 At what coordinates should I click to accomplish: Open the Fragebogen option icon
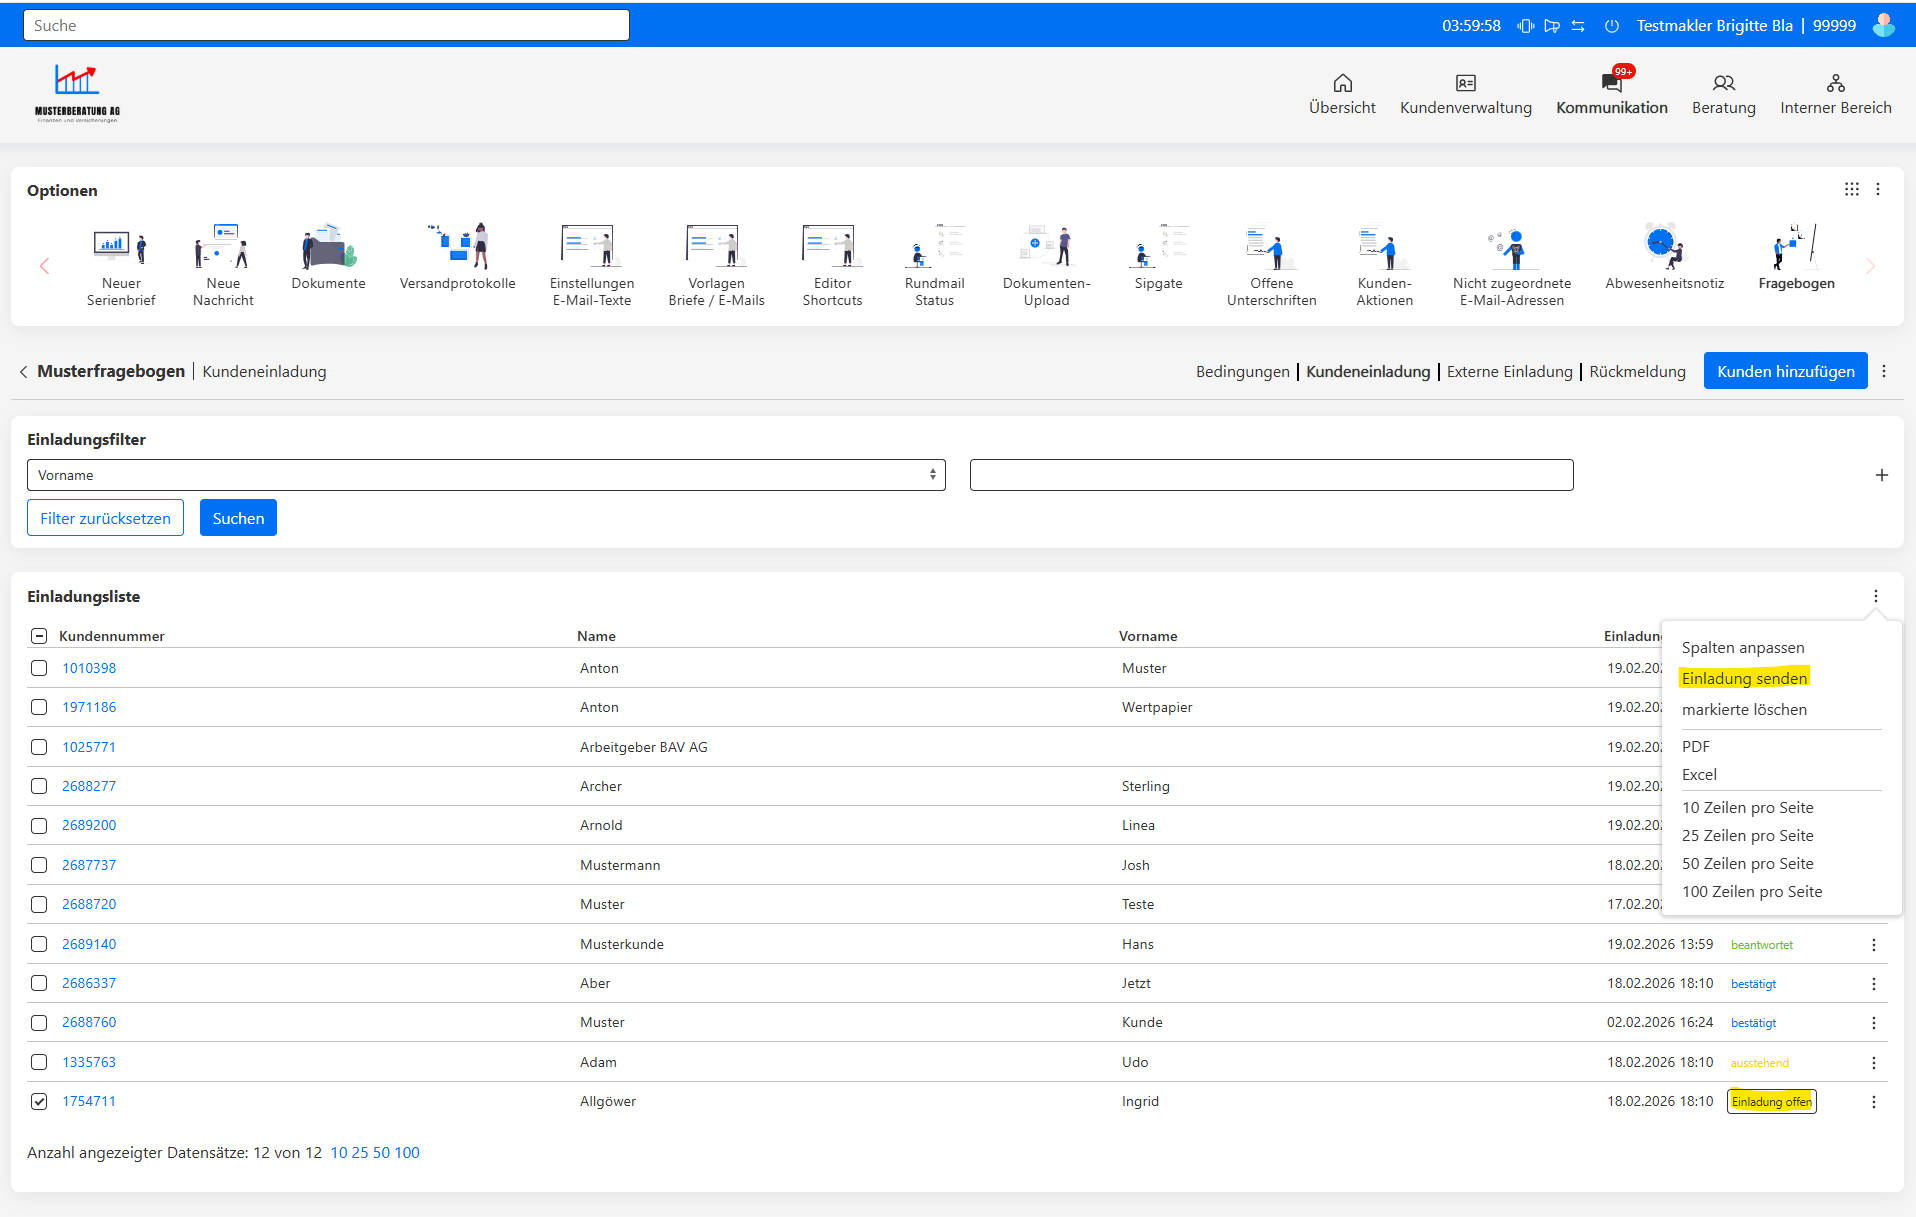coord(1796,246)
